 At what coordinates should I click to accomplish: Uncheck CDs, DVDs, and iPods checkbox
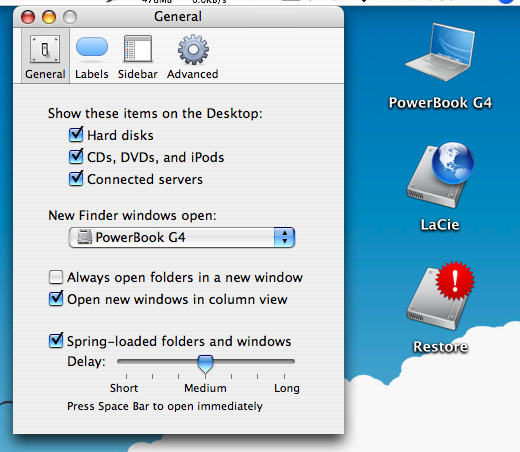[x=76, y=157]
